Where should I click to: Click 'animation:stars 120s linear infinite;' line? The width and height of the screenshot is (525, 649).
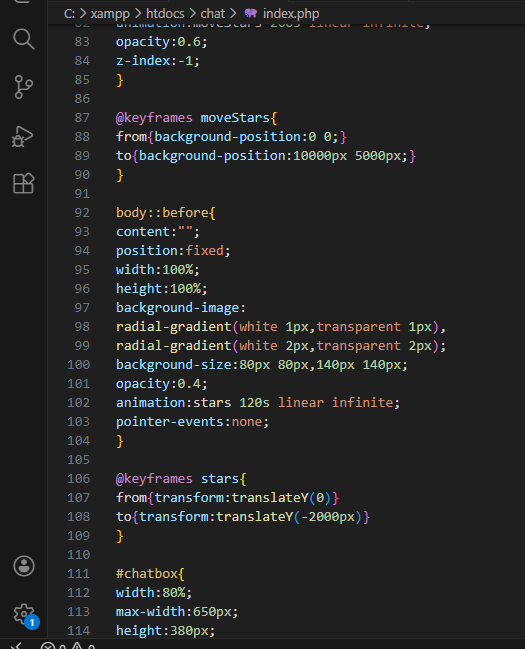258,403
